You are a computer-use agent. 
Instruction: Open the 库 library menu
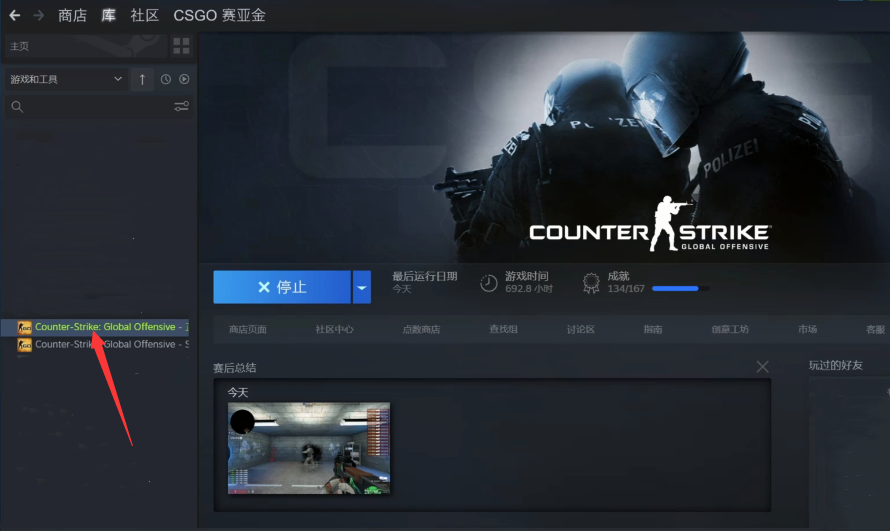(108, 15)
